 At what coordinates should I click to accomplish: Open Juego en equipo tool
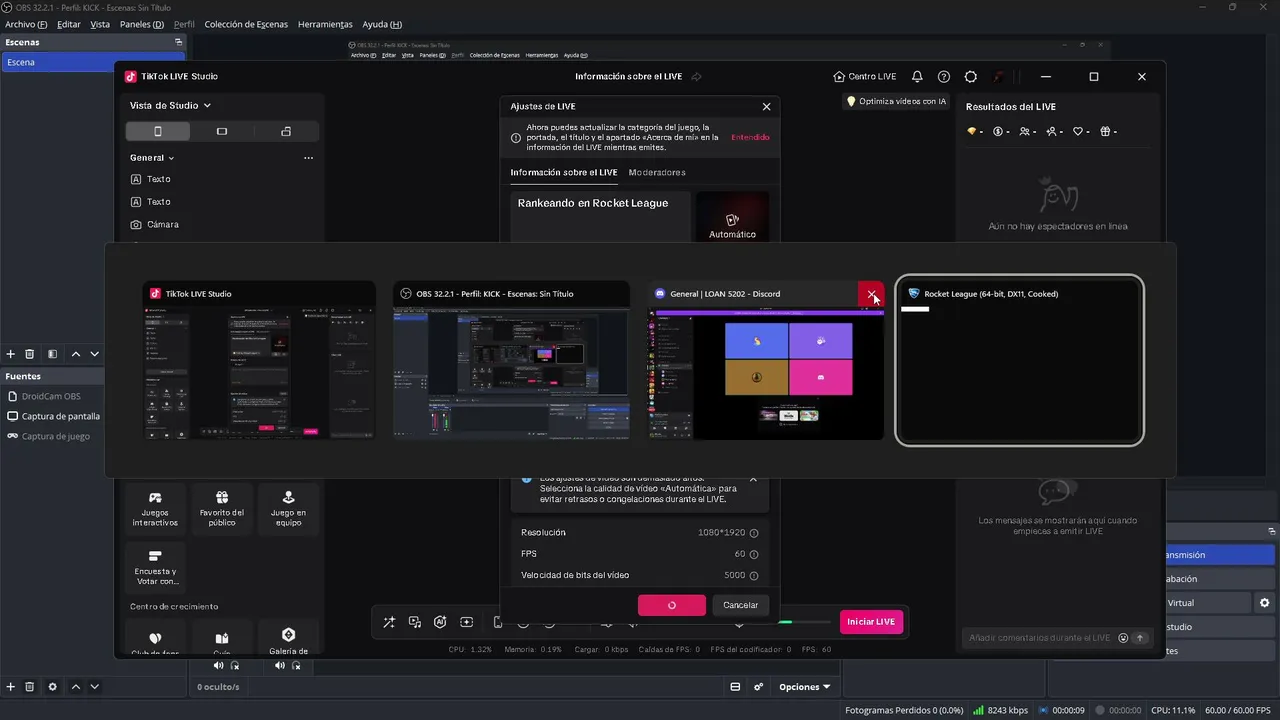288,510
